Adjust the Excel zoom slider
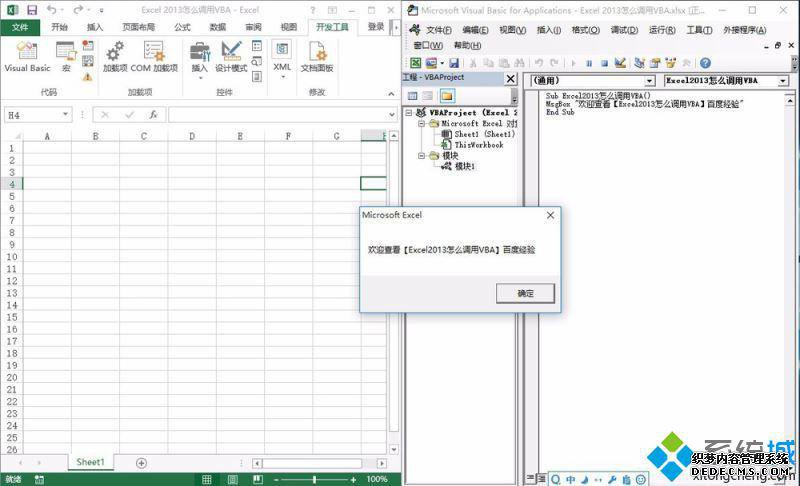 pos(314,480)
